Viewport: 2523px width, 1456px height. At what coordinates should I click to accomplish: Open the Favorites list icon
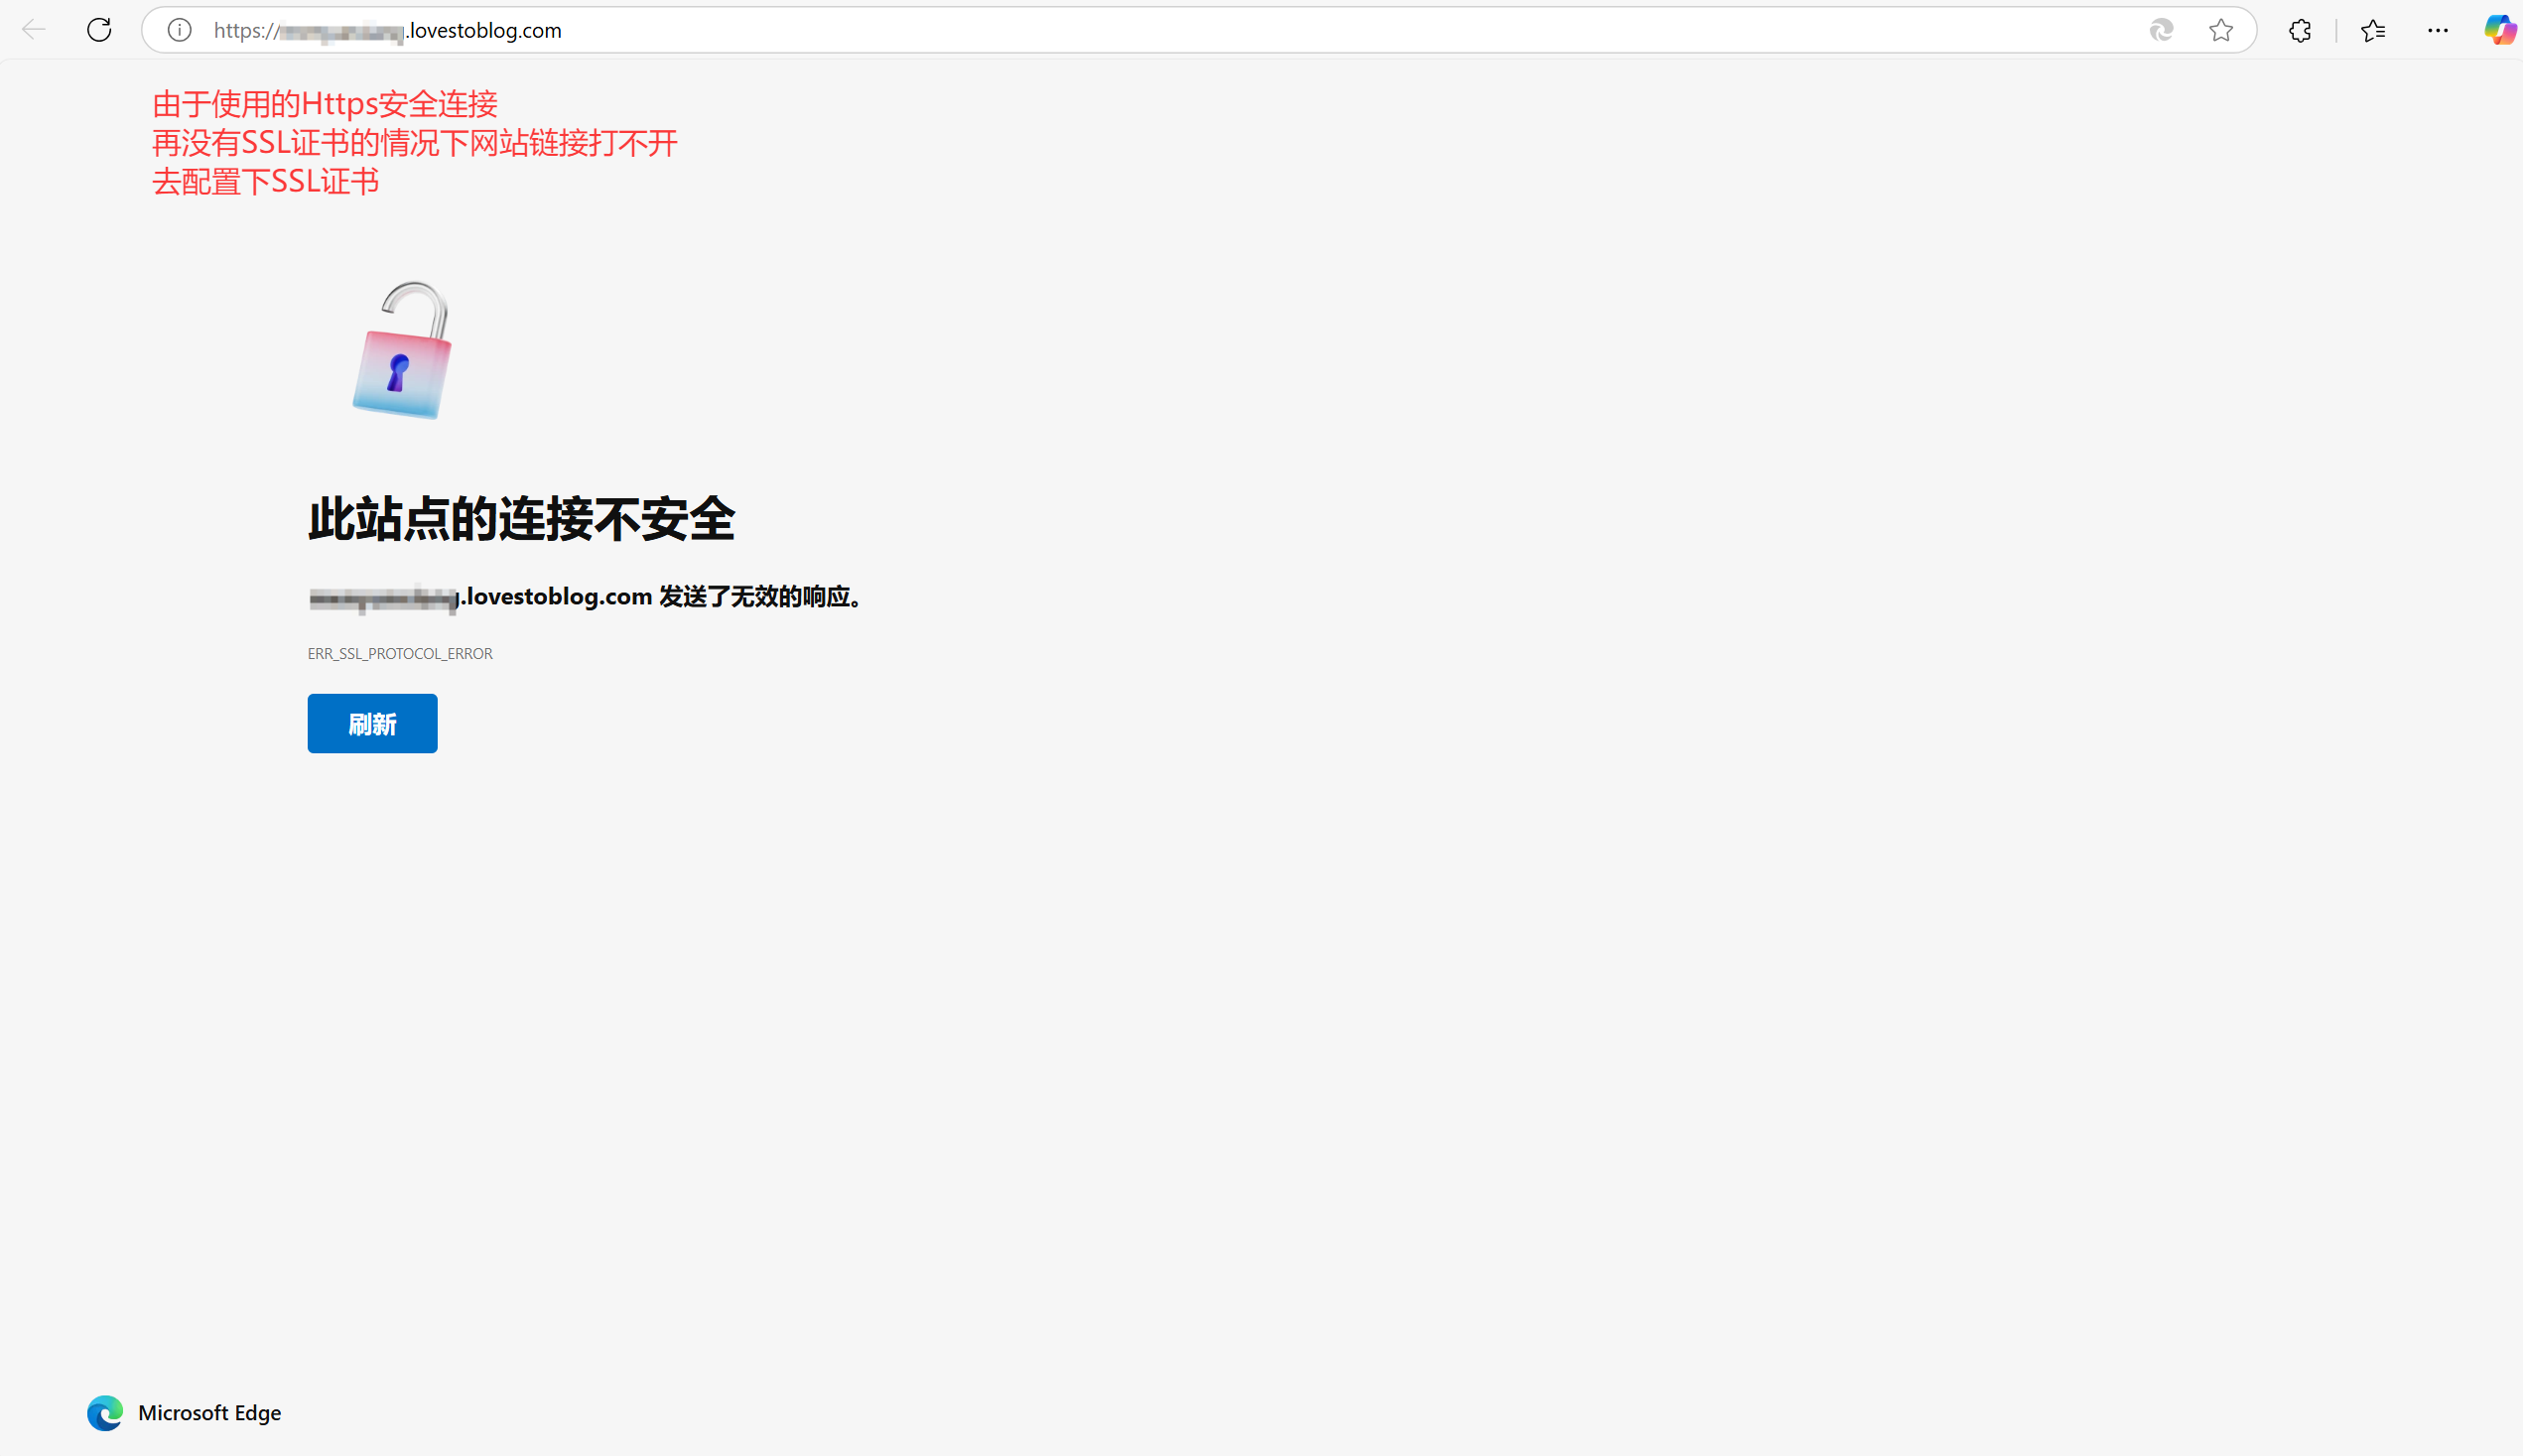click(2373, 30)
